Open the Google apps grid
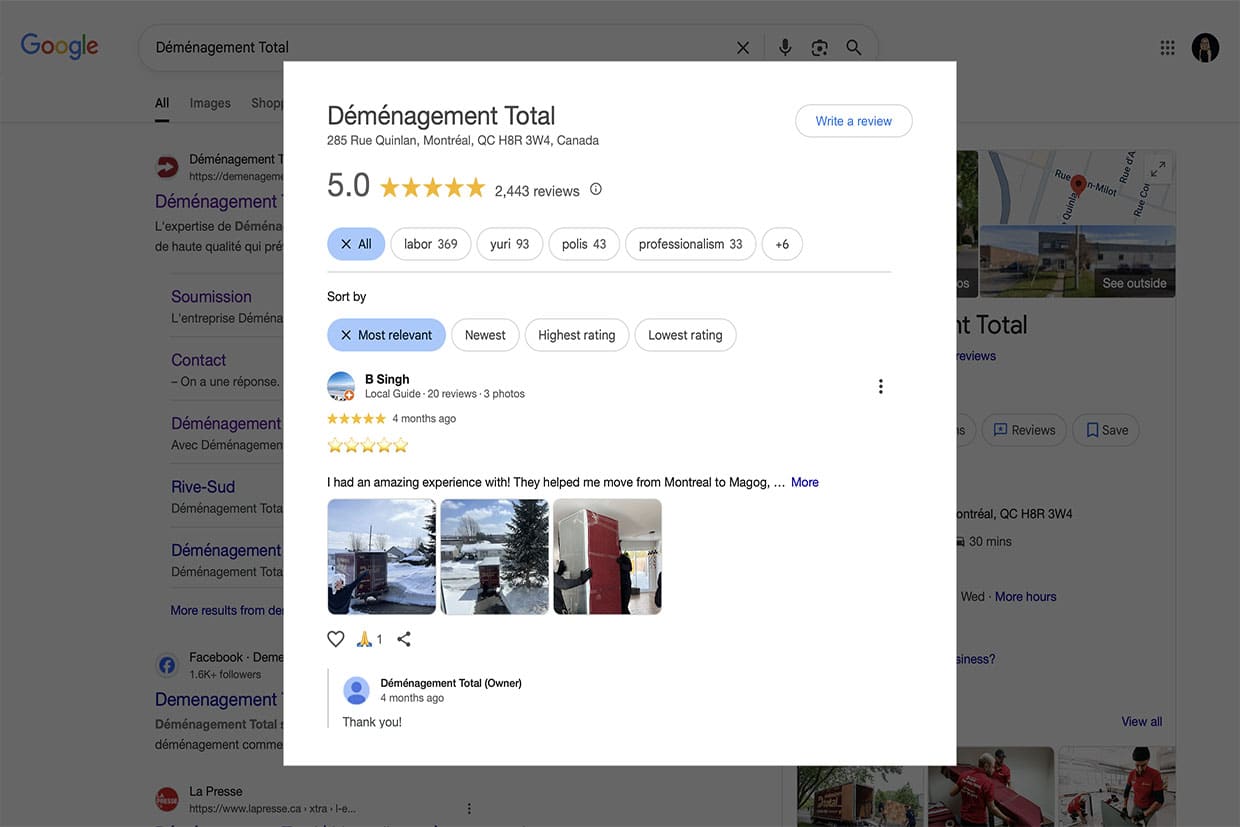Screen dimensions: 1240x827 [1167, 48]
